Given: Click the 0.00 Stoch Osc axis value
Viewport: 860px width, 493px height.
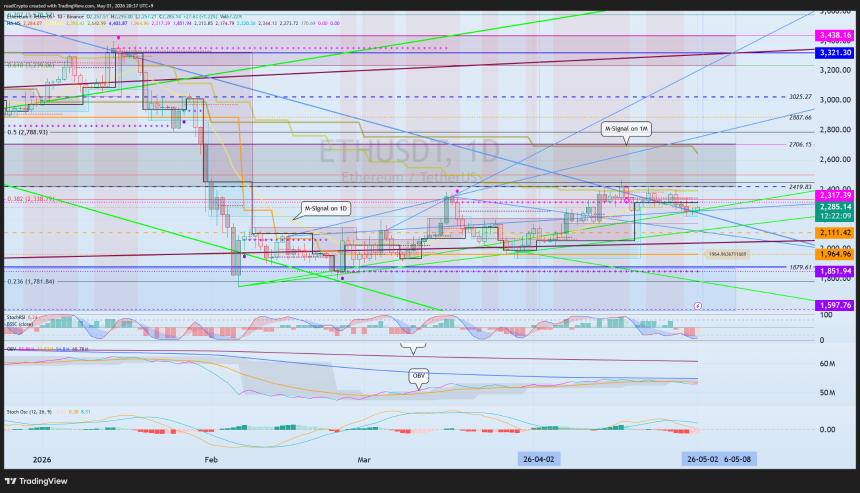Looking at the screenshot, I should 827,429.
